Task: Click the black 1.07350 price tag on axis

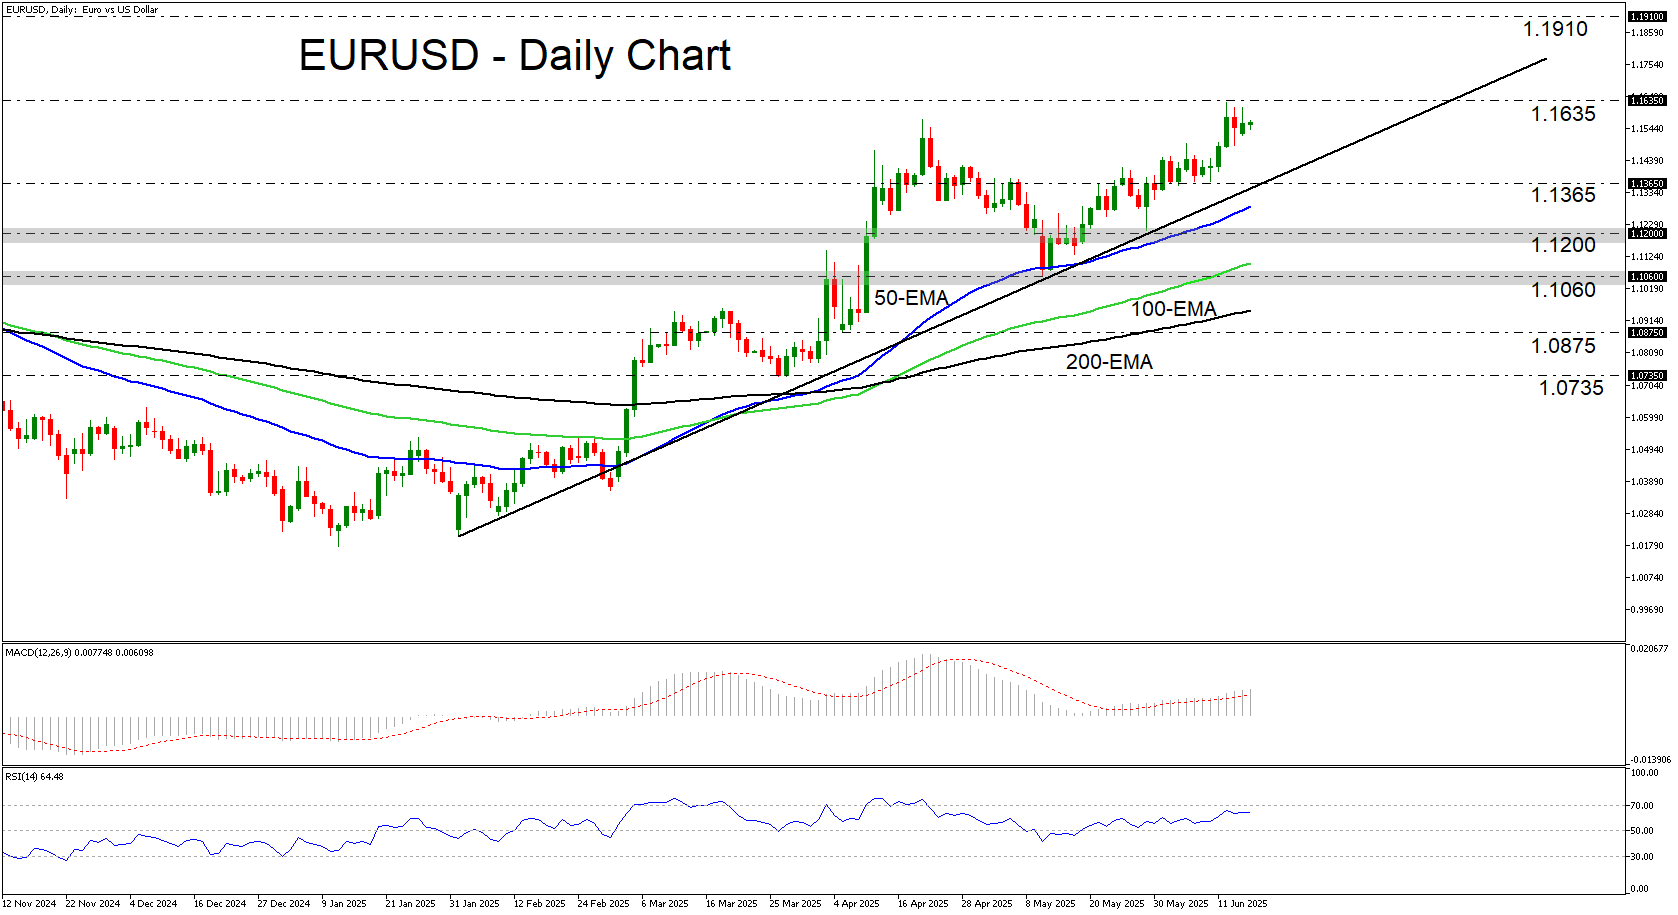Action: 1647,375
